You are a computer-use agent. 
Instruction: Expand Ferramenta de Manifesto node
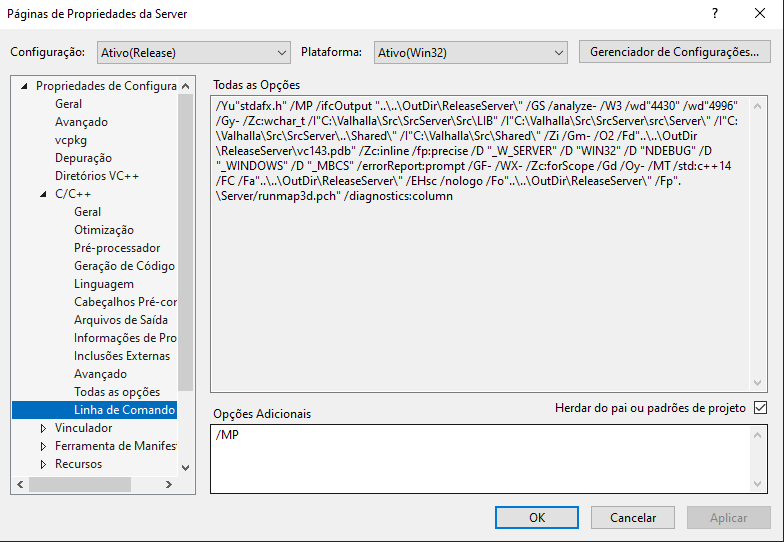coord(43,446)
